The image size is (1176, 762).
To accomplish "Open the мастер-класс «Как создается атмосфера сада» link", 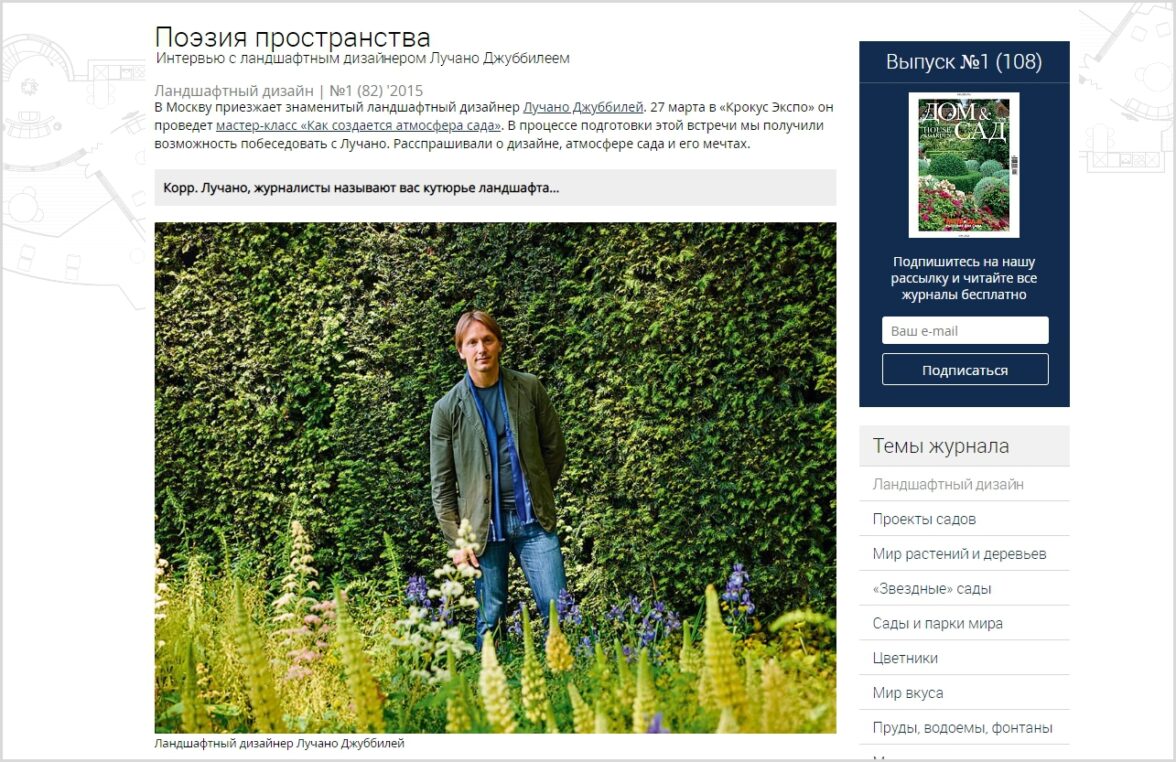I will coord(358,125).
